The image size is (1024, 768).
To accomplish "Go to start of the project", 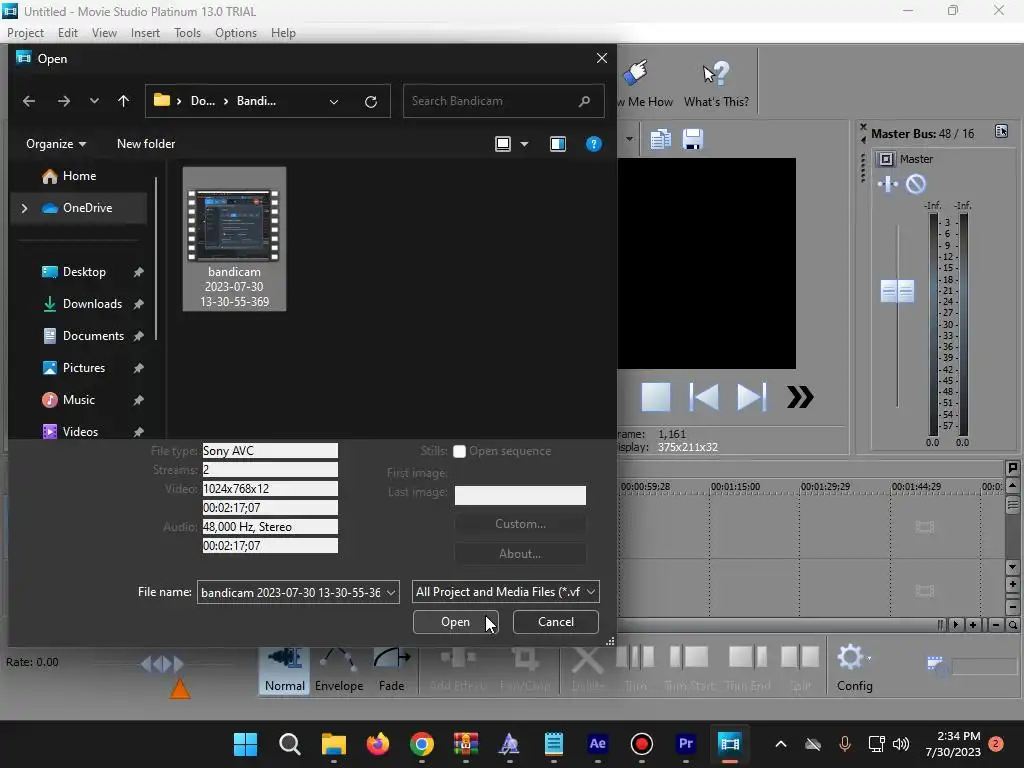I will pos(704,397).
